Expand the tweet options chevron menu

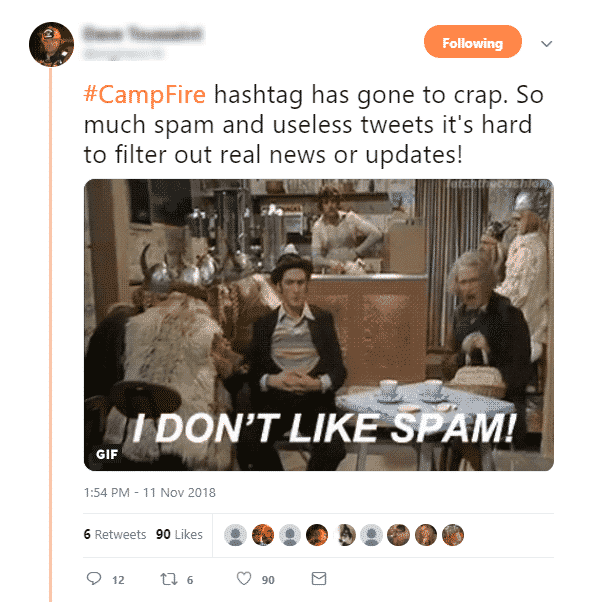pos(547,43)
